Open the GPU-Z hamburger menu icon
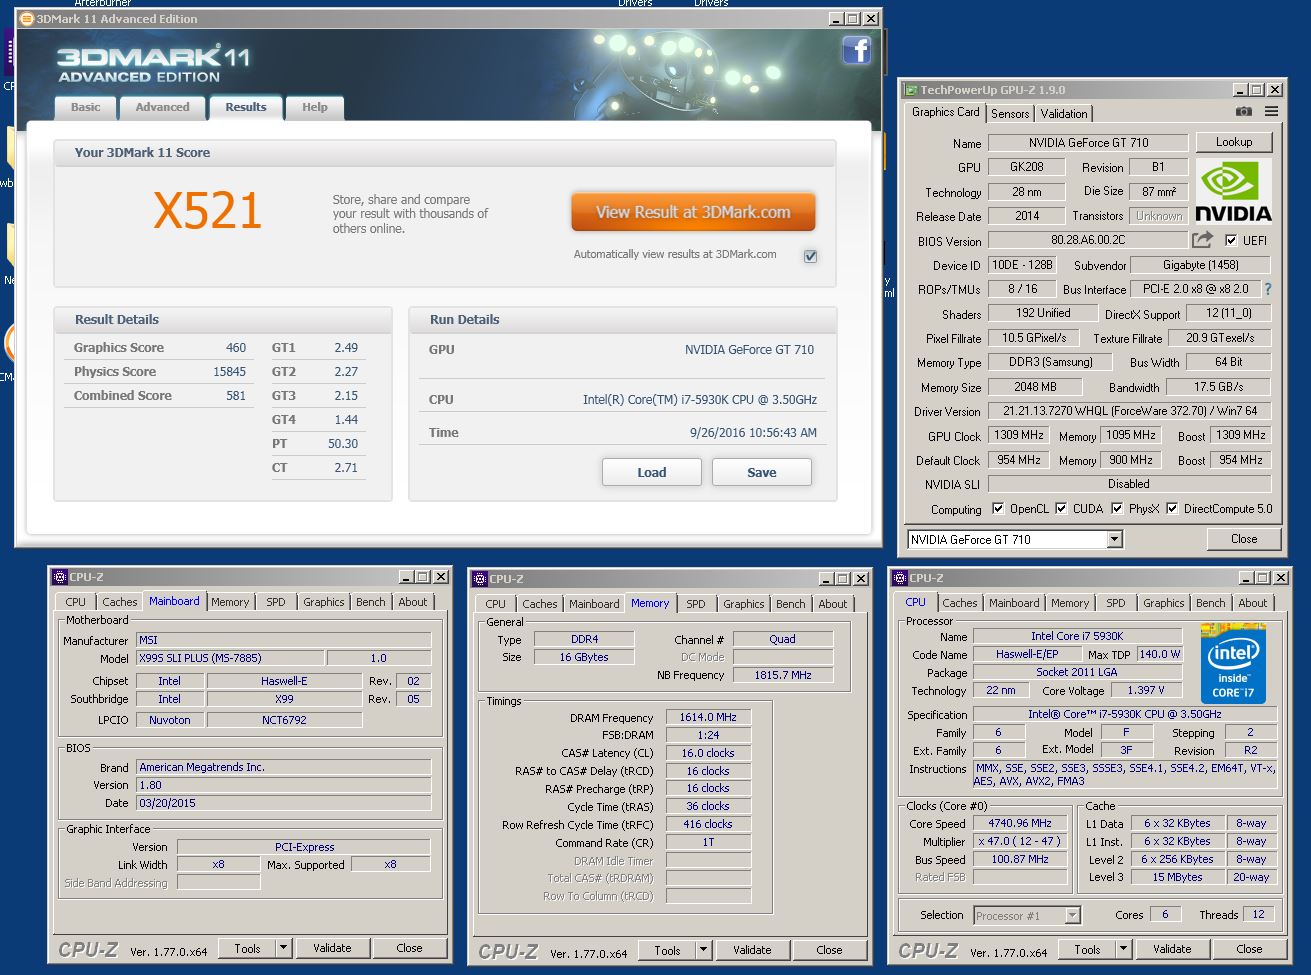Image resolution: width=1311 pixels, height=975 pixels. point(1271,112)
